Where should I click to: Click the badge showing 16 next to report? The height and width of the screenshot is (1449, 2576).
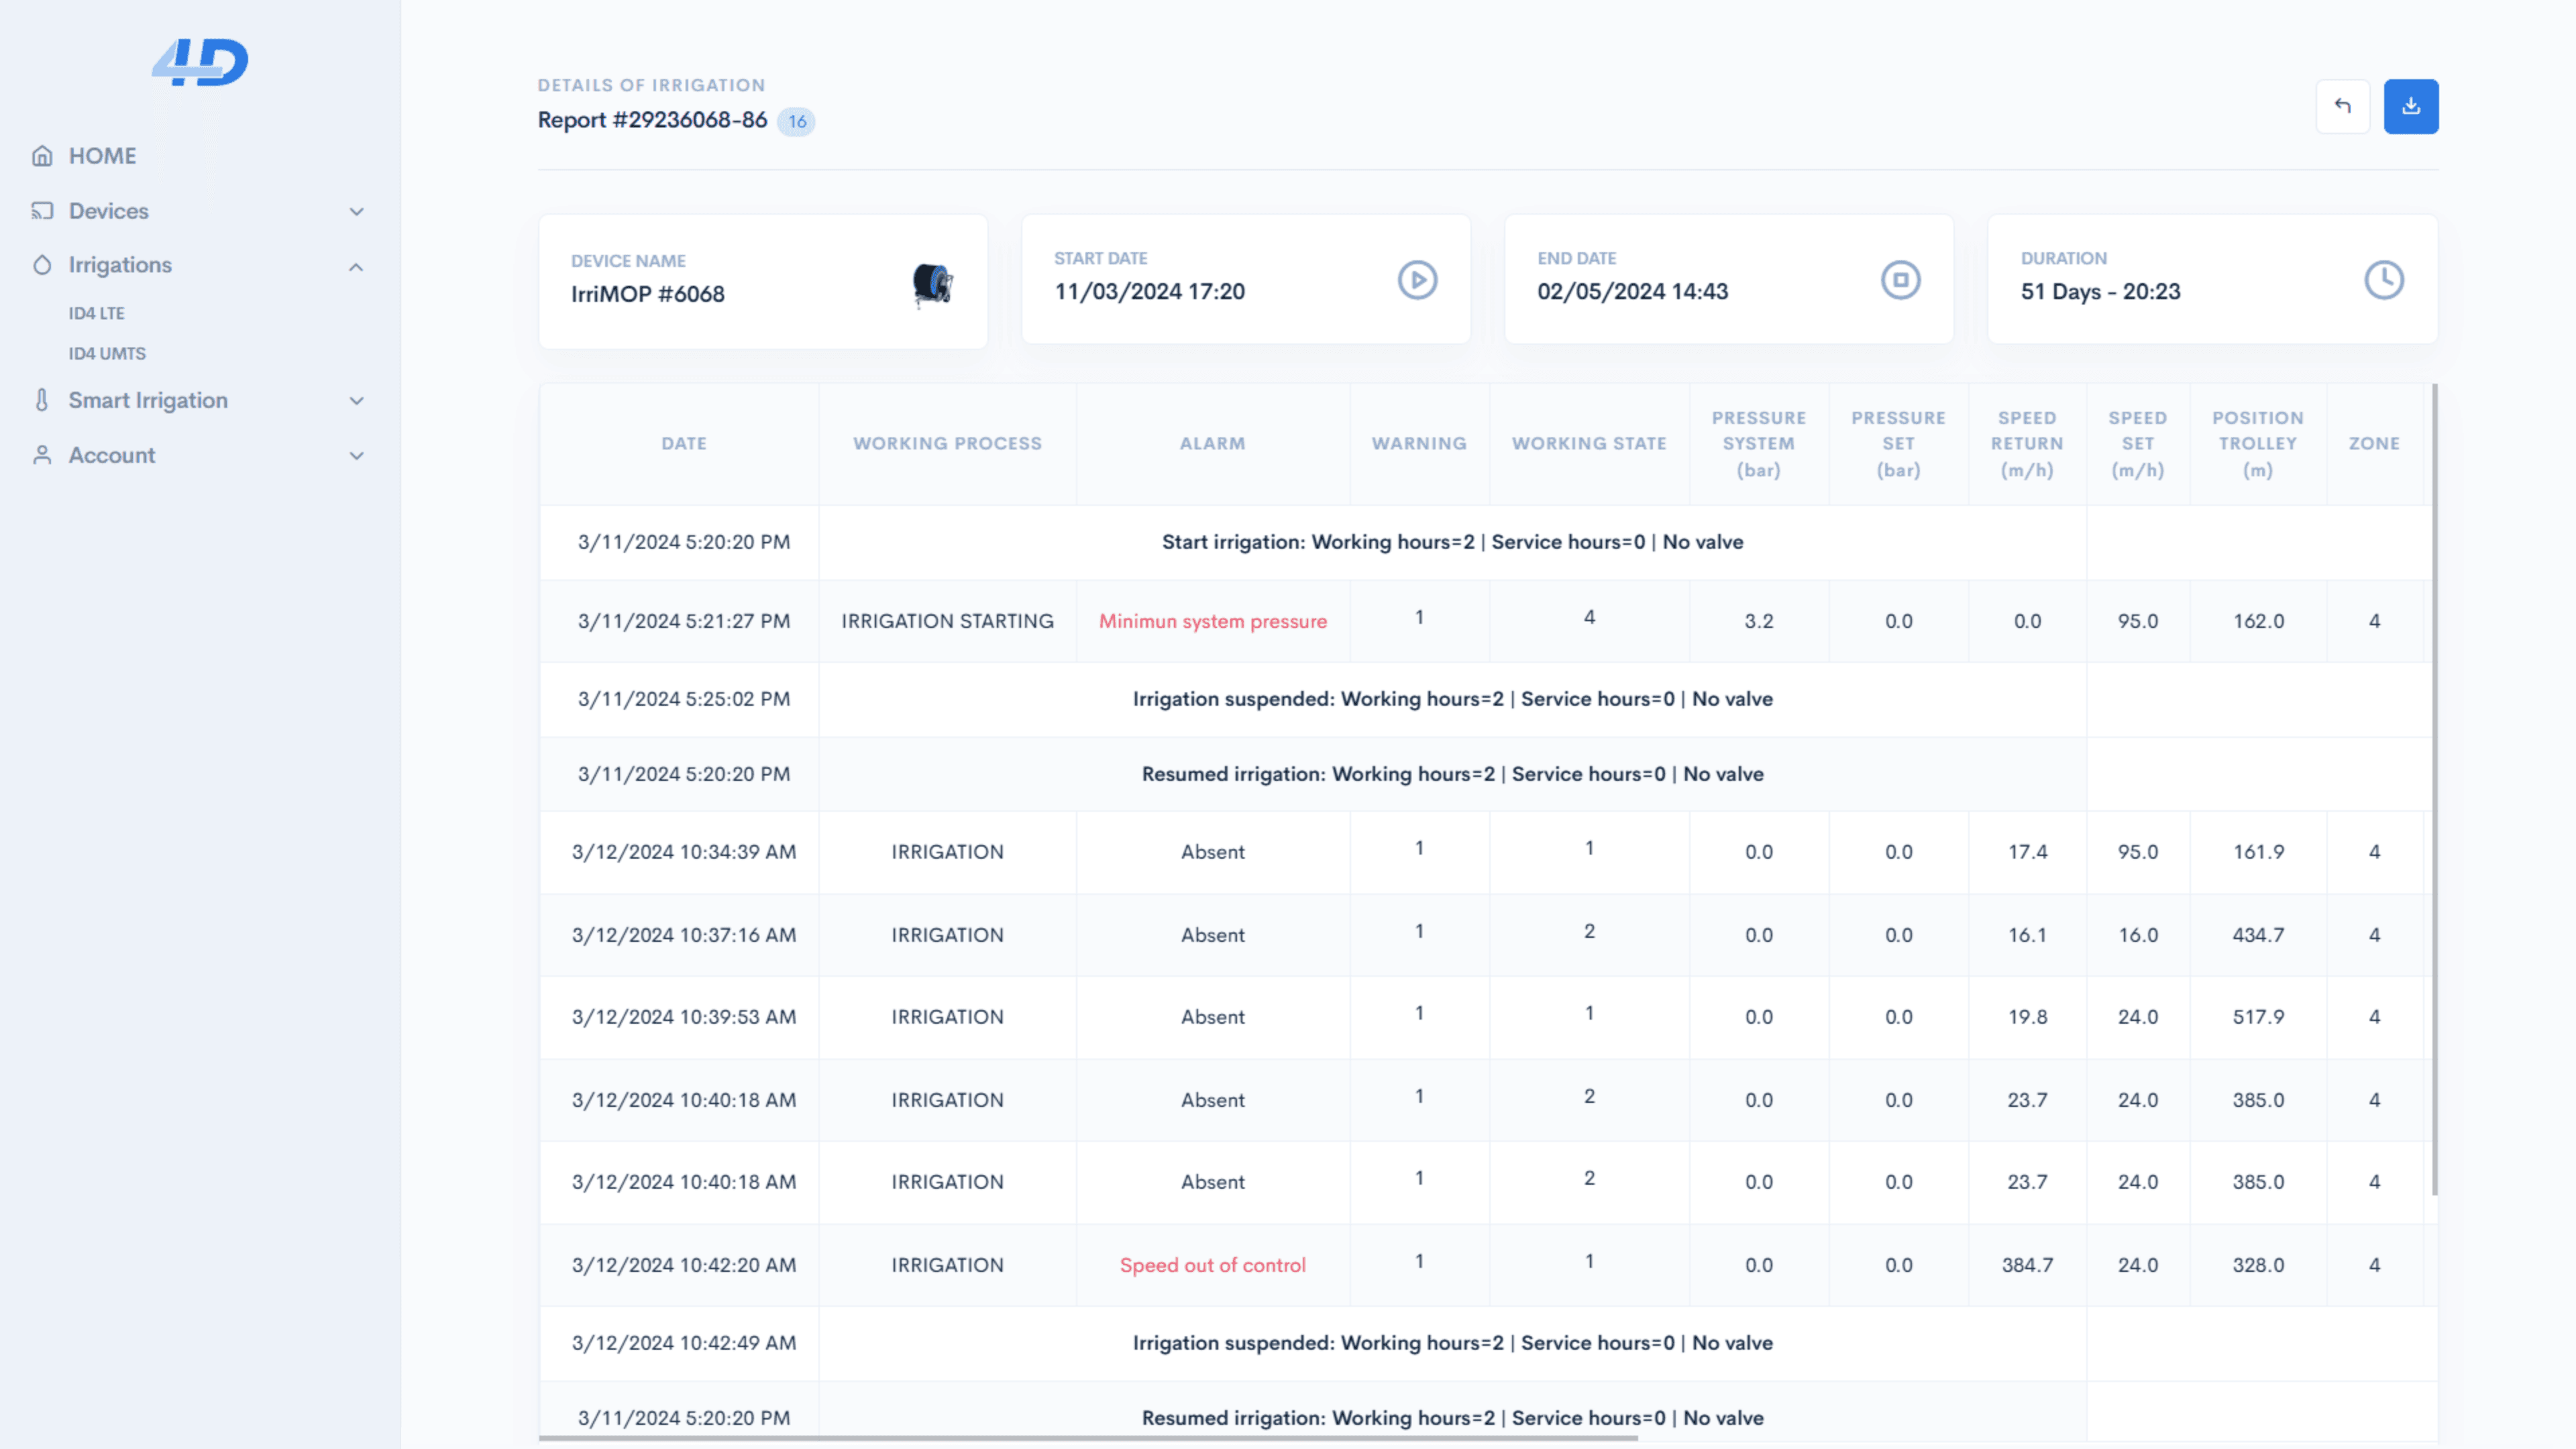point(796,121)
